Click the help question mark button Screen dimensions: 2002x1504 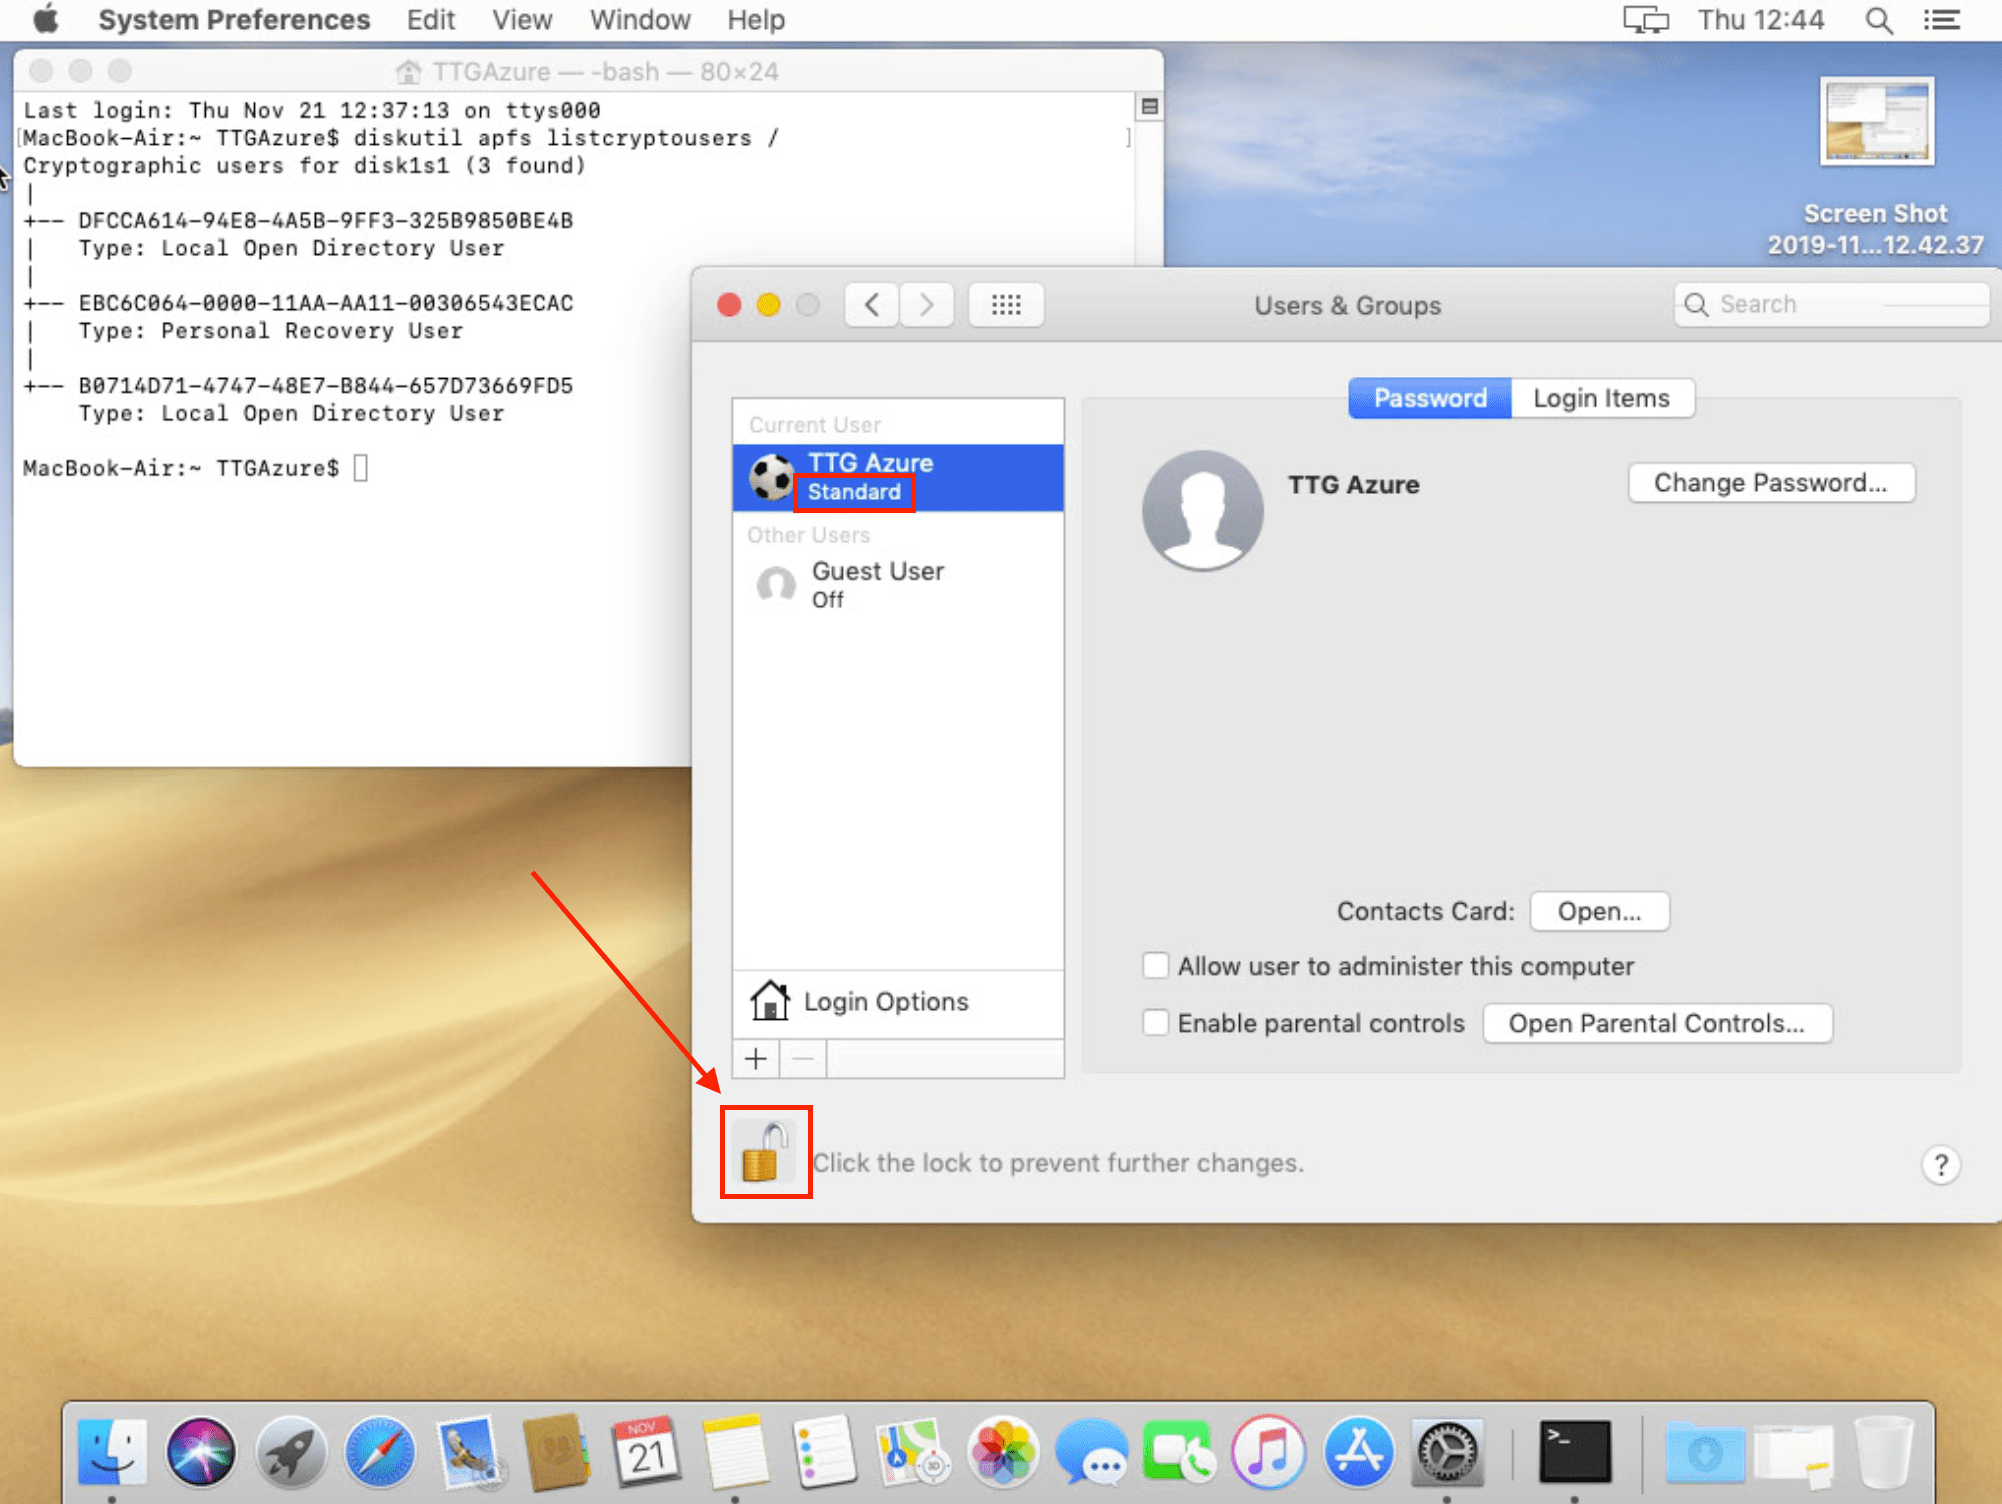click(1939, 1164)
